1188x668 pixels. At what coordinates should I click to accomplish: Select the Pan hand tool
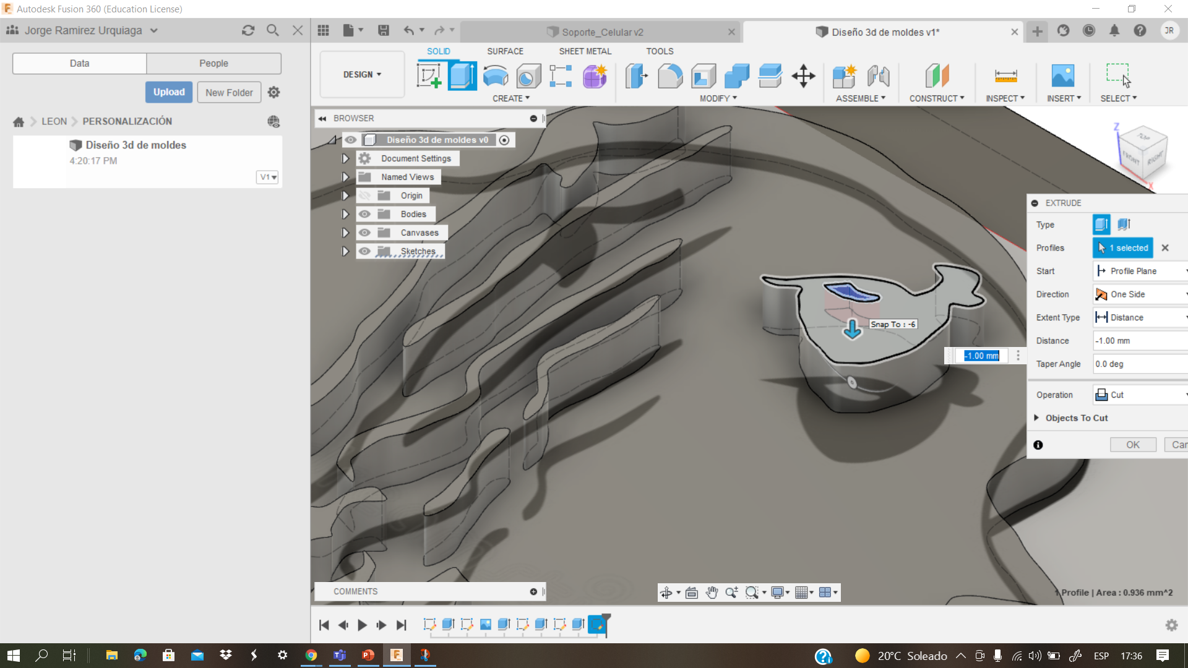coord(711,593)
